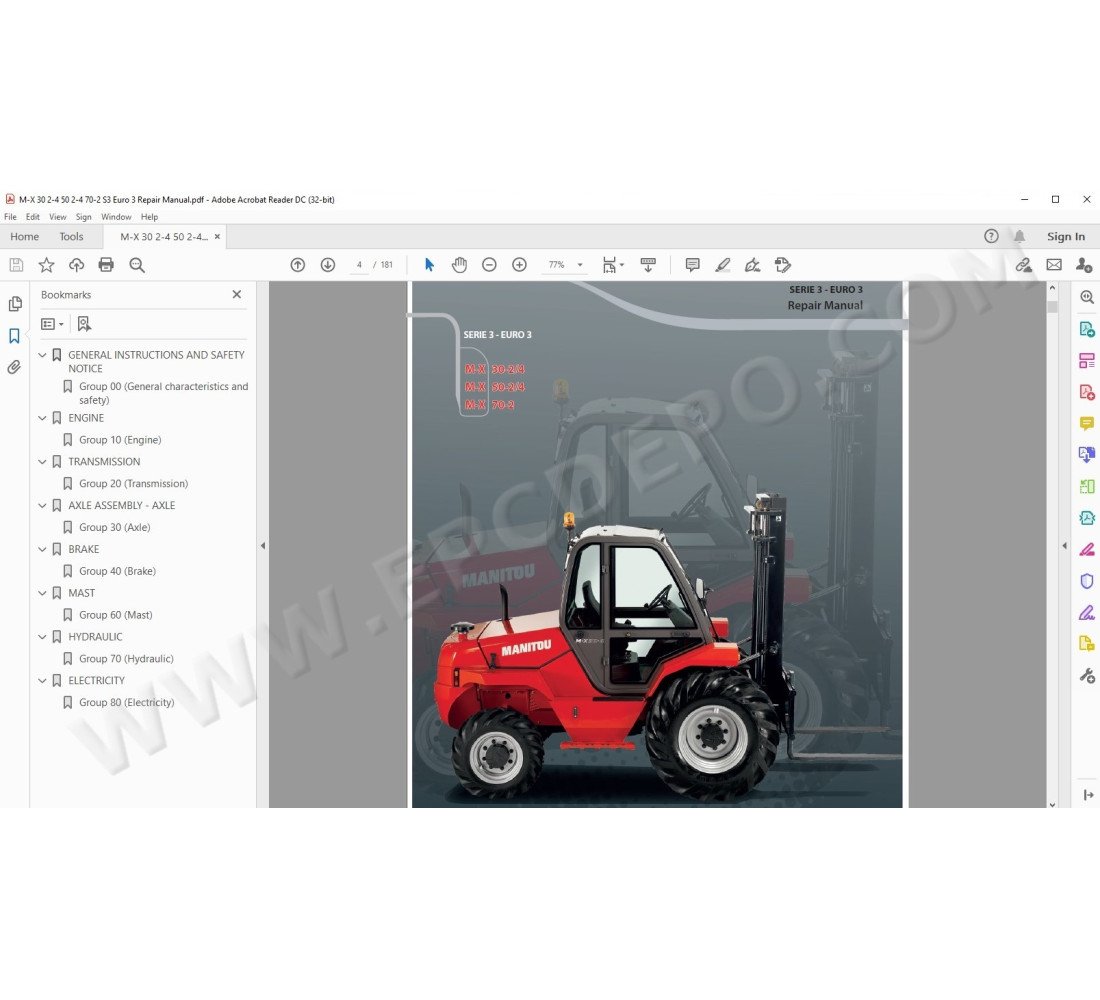Image resolution: width=1100 pixels, height=1000 pixels.
Task: Open the Sign menu
Action: click(x=83, y=217)
